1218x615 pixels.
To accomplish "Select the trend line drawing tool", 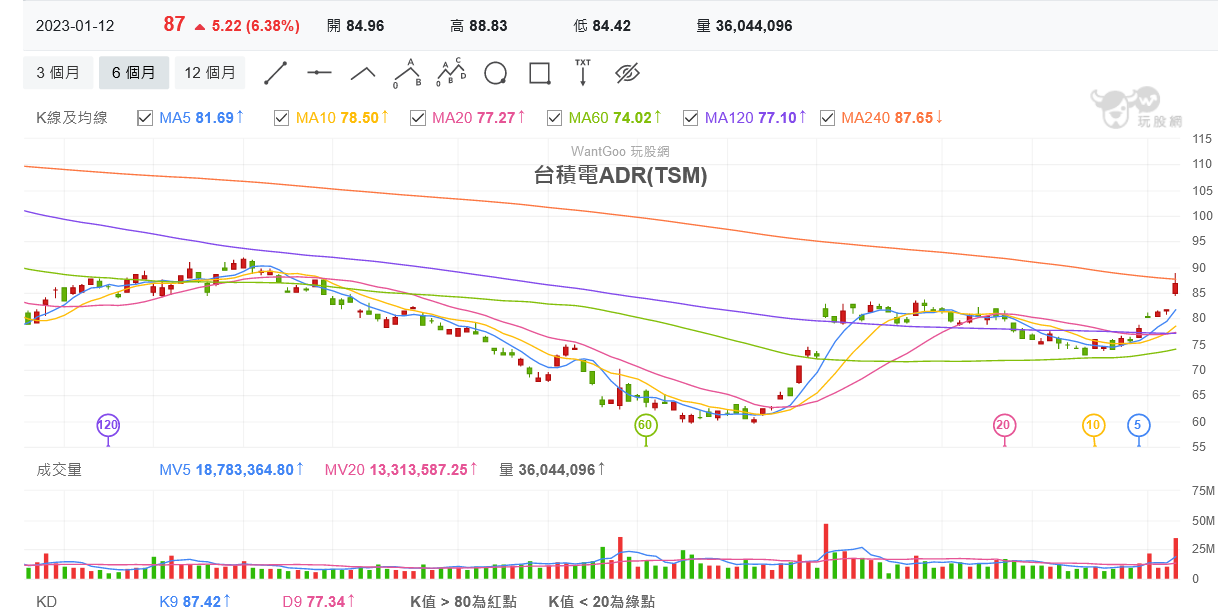I will point(275,73).
